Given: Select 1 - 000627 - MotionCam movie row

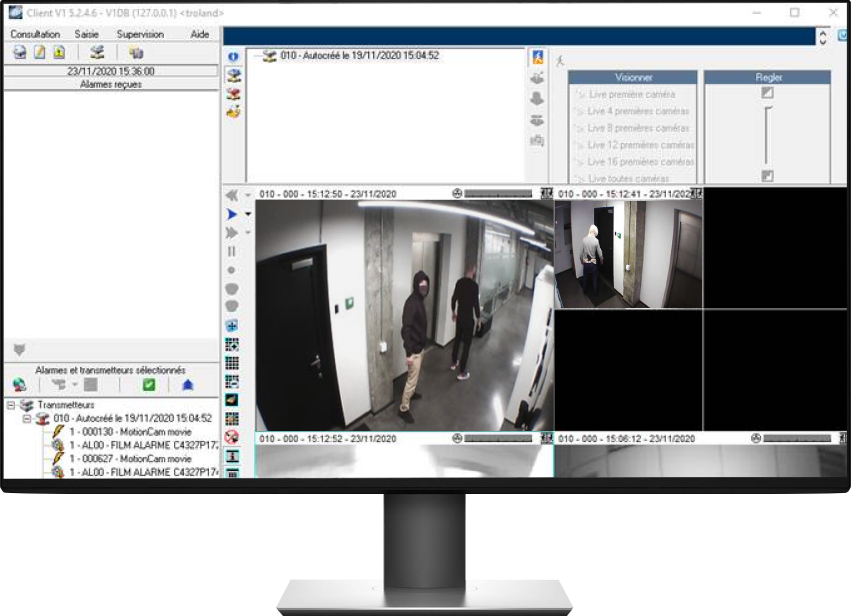Looking at the screenshot, I should 130,459.
